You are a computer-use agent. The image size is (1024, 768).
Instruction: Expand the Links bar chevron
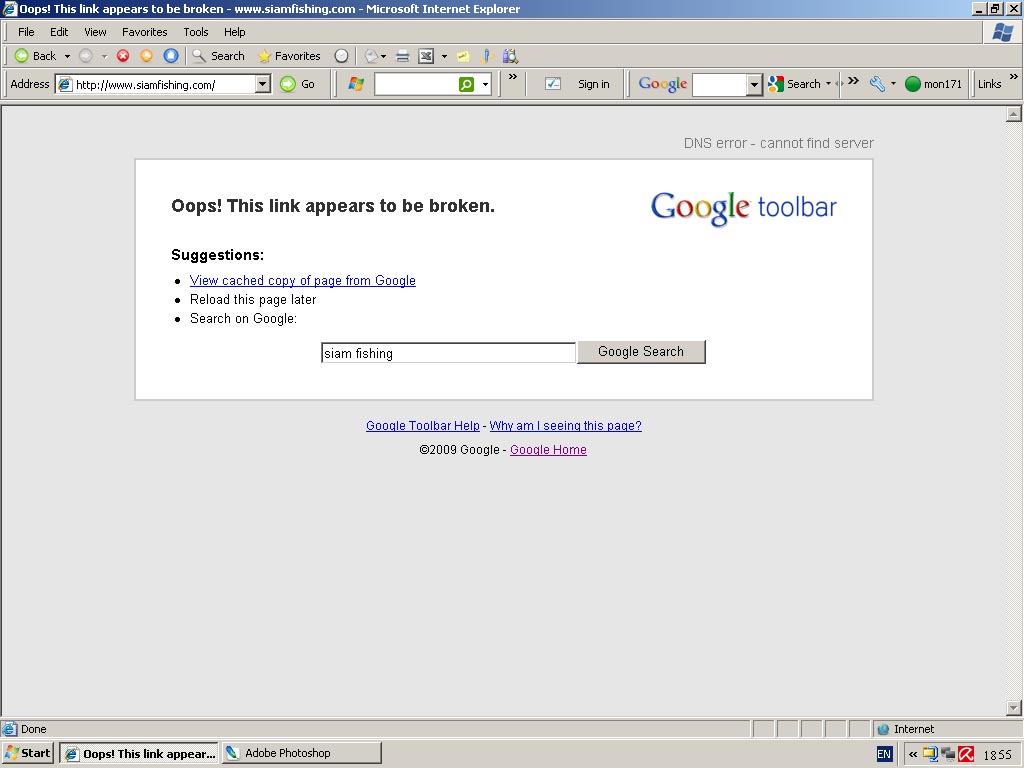[1013, 77]
